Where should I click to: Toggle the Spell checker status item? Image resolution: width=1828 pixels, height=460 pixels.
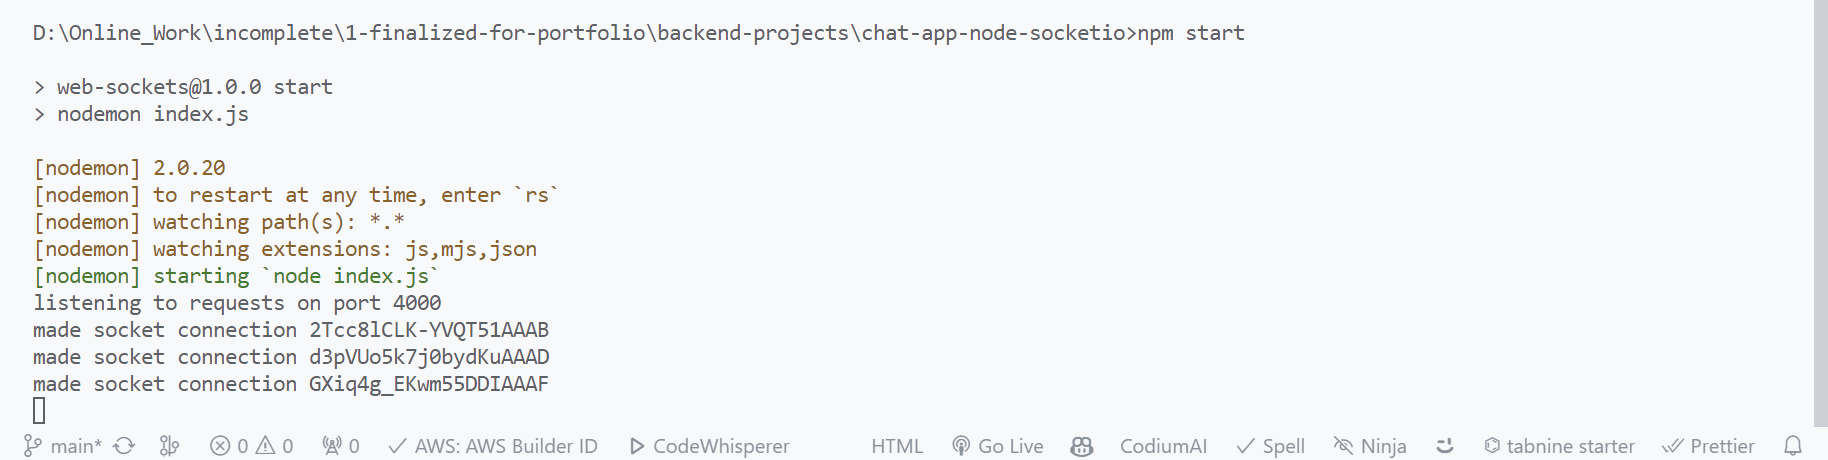1270,446
